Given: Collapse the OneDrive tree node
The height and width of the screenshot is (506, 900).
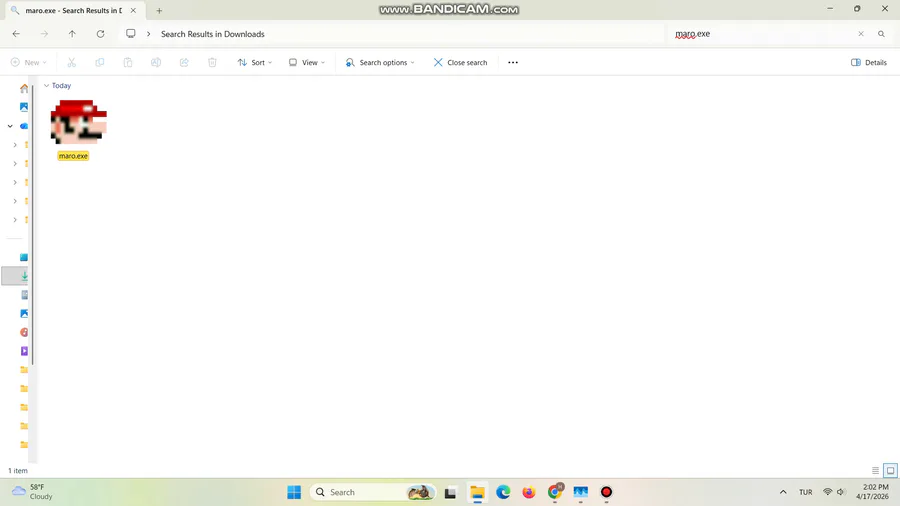Looking at the screenshot, I should click(x=10, y=126).
